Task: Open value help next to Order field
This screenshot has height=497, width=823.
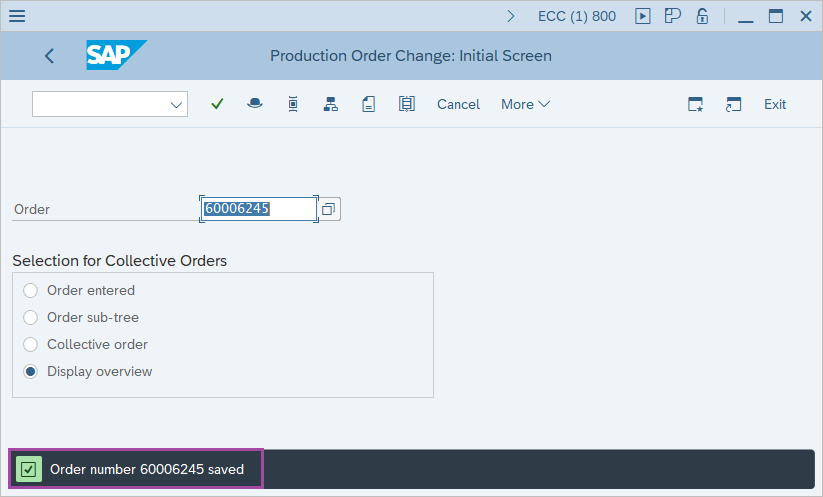Action: coord(329,209)
